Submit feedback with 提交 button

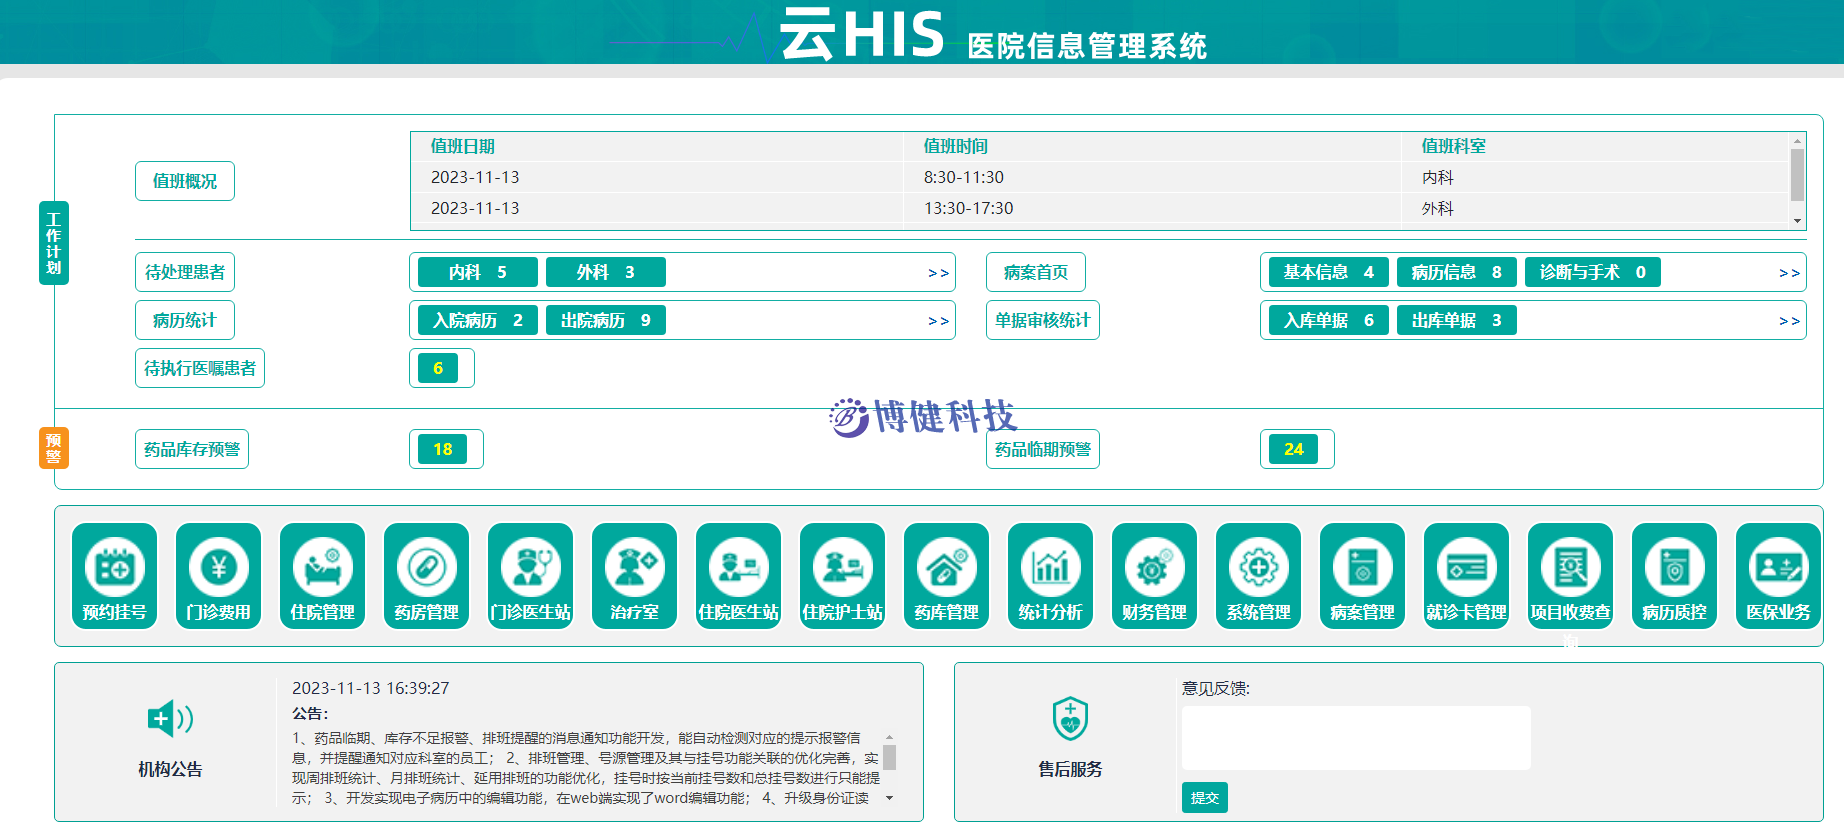point(1205,797)
